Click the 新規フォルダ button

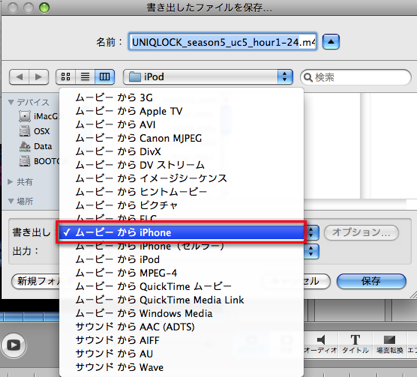click(x=36, y=281)
